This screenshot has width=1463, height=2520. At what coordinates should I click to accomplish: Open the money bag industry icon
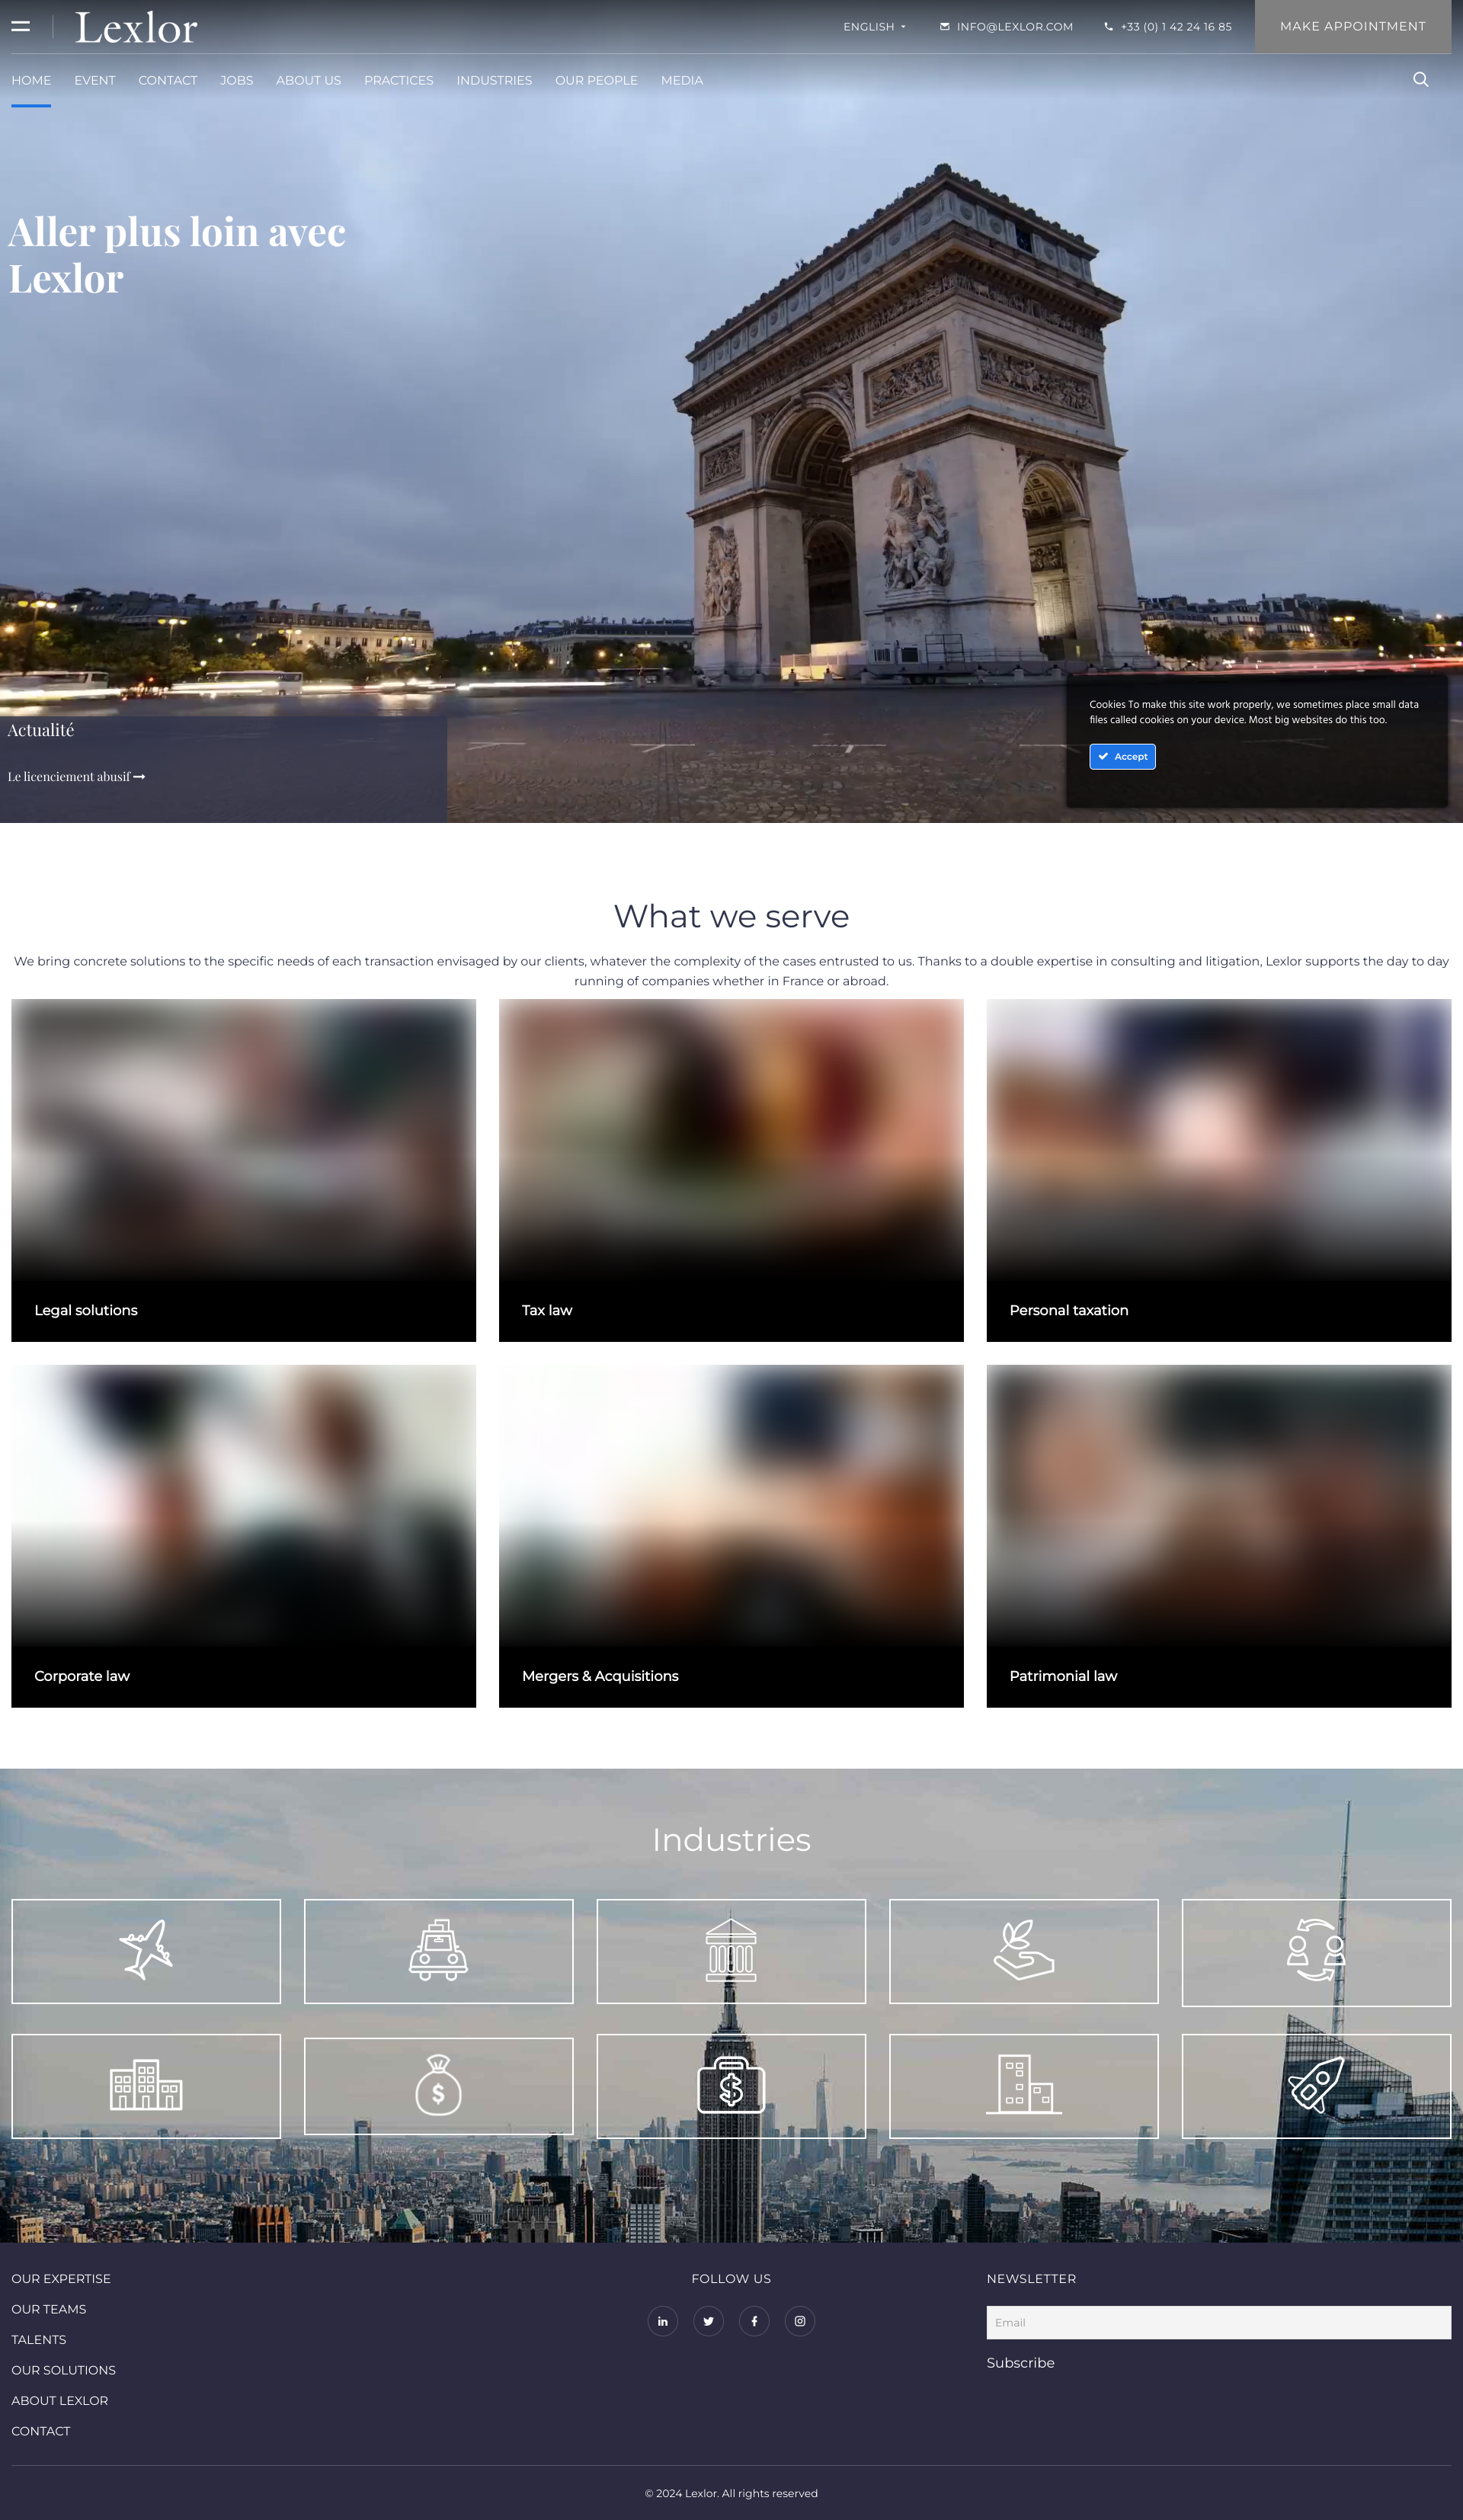pos(438,2085)
